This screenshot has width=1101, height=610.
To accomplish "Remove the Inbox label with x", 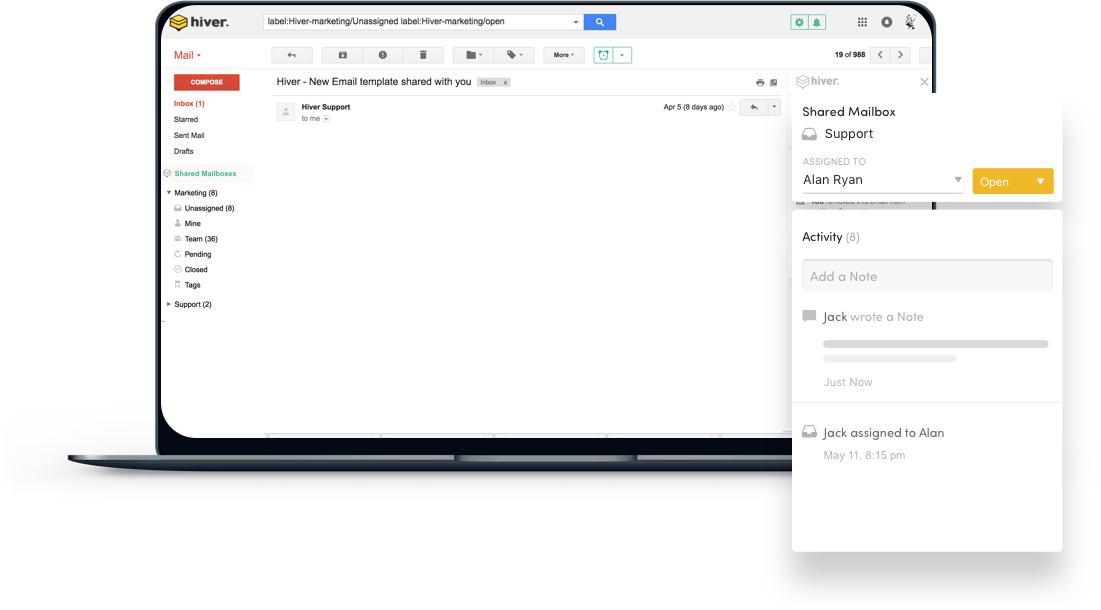I will pyautogui.click(x=505, y=83).
